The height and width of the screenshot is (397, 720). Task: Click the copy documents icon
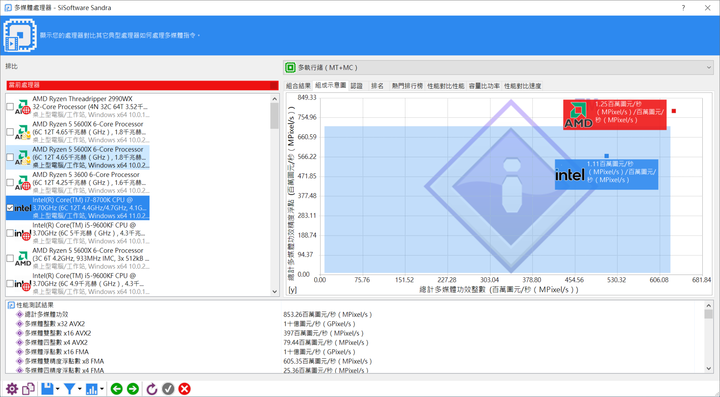pos(28,389)
